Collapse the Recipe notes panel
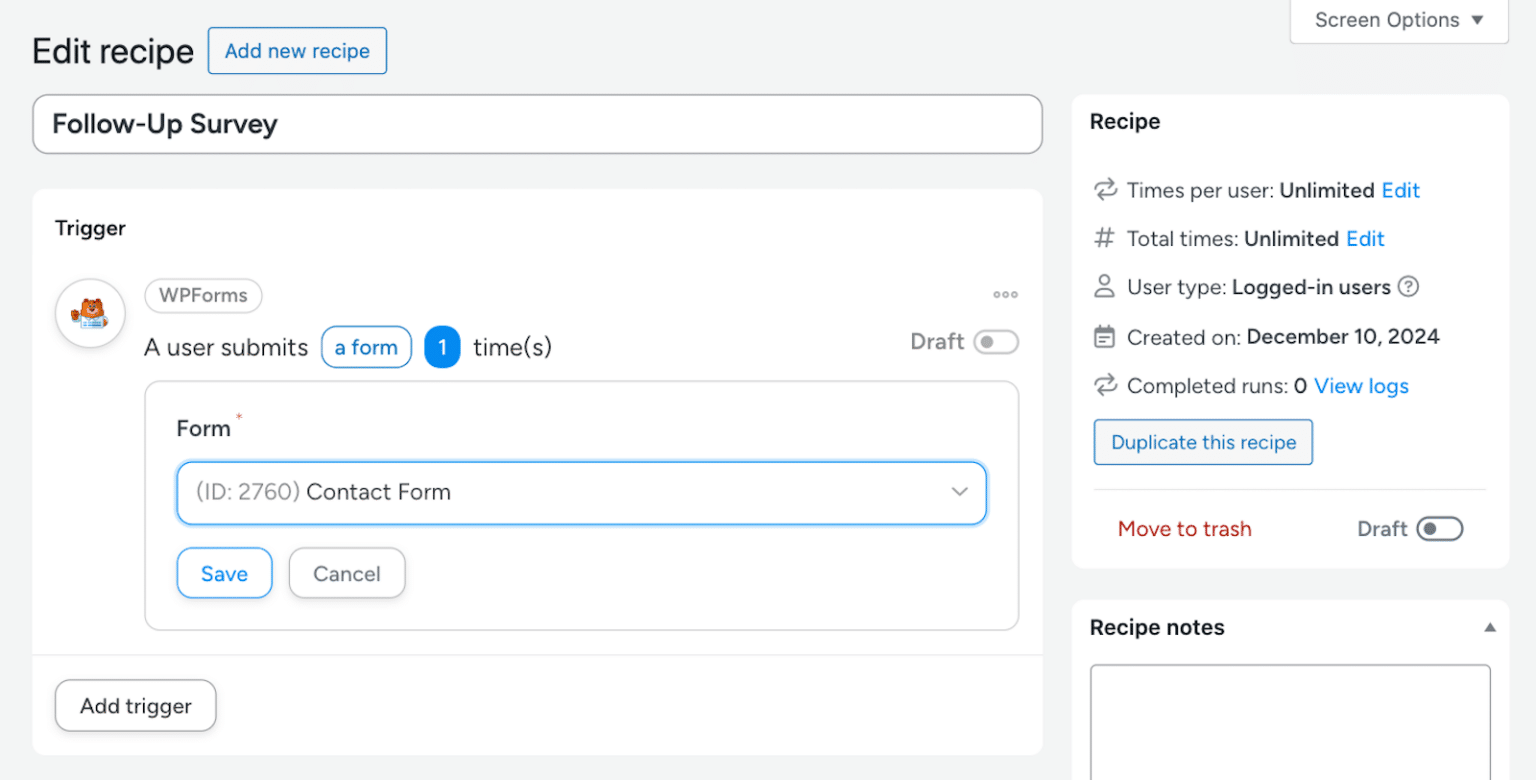The image size is (1536, 780). [x=1489, y=626]
